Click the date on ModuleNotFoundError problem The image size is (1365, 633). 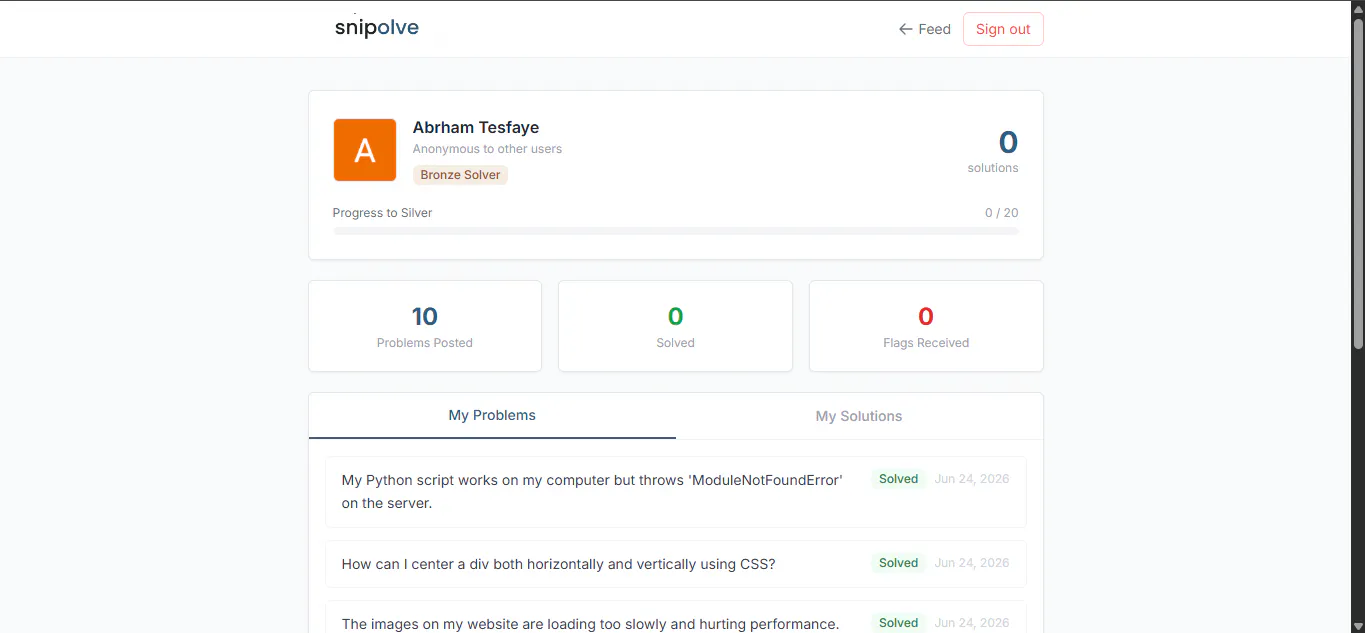click(971, 479)
